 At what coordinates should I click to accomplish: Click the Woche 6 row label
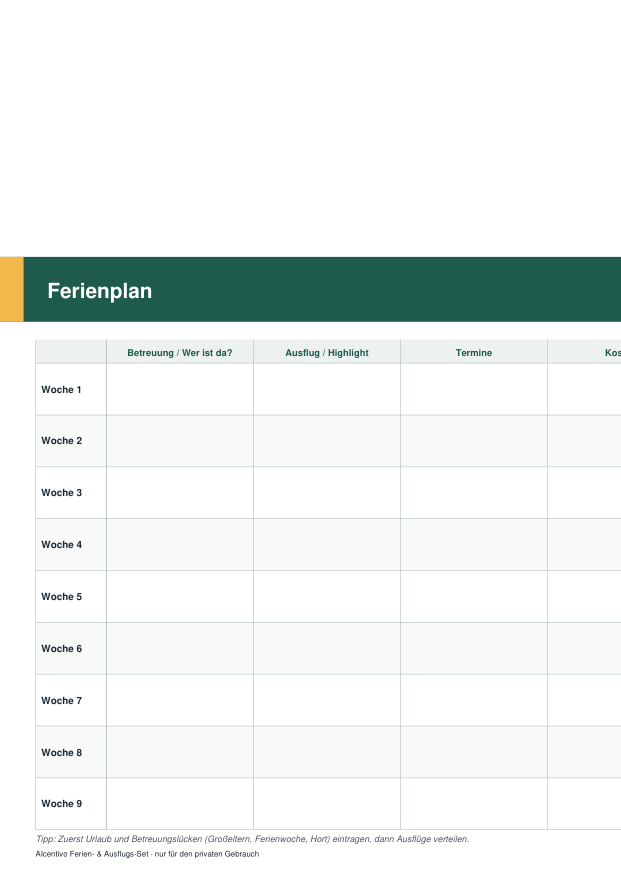click(x=62, y=649)
